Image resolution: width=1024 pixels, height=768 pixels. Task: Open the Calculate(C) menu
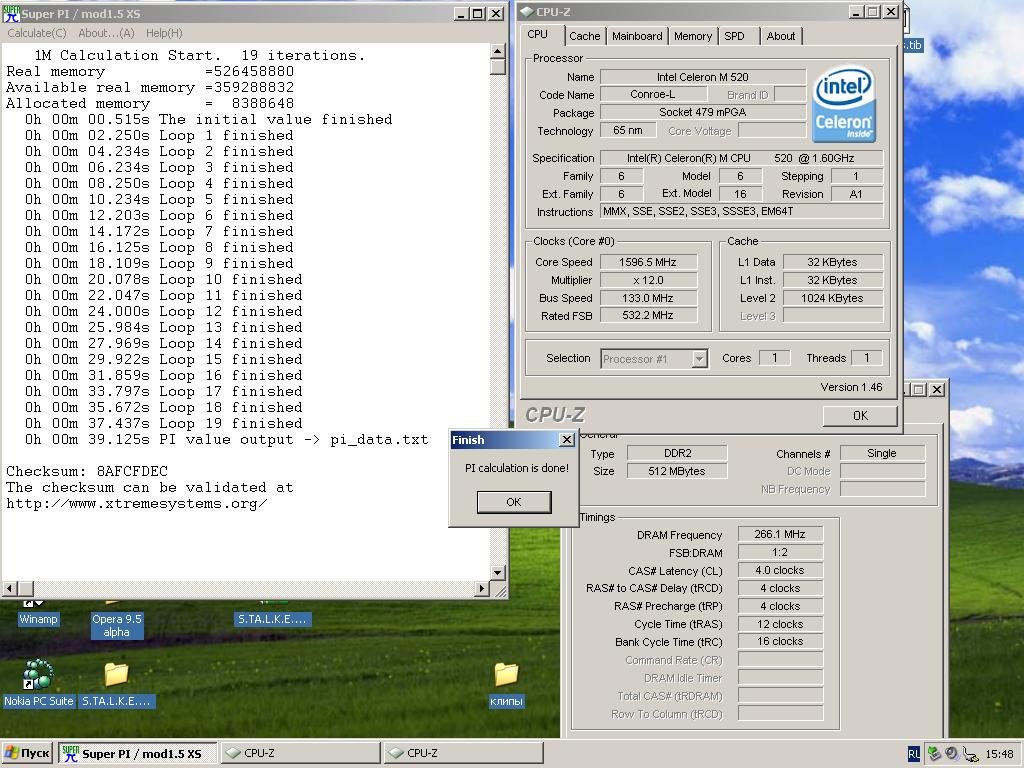[37, 33]
